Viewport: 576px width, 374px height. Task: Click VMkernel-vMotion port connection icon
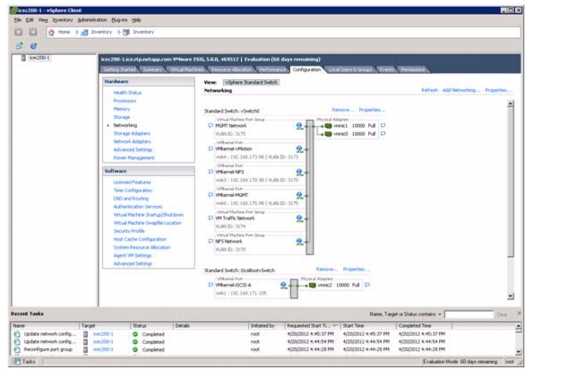(x=300, y=149)
